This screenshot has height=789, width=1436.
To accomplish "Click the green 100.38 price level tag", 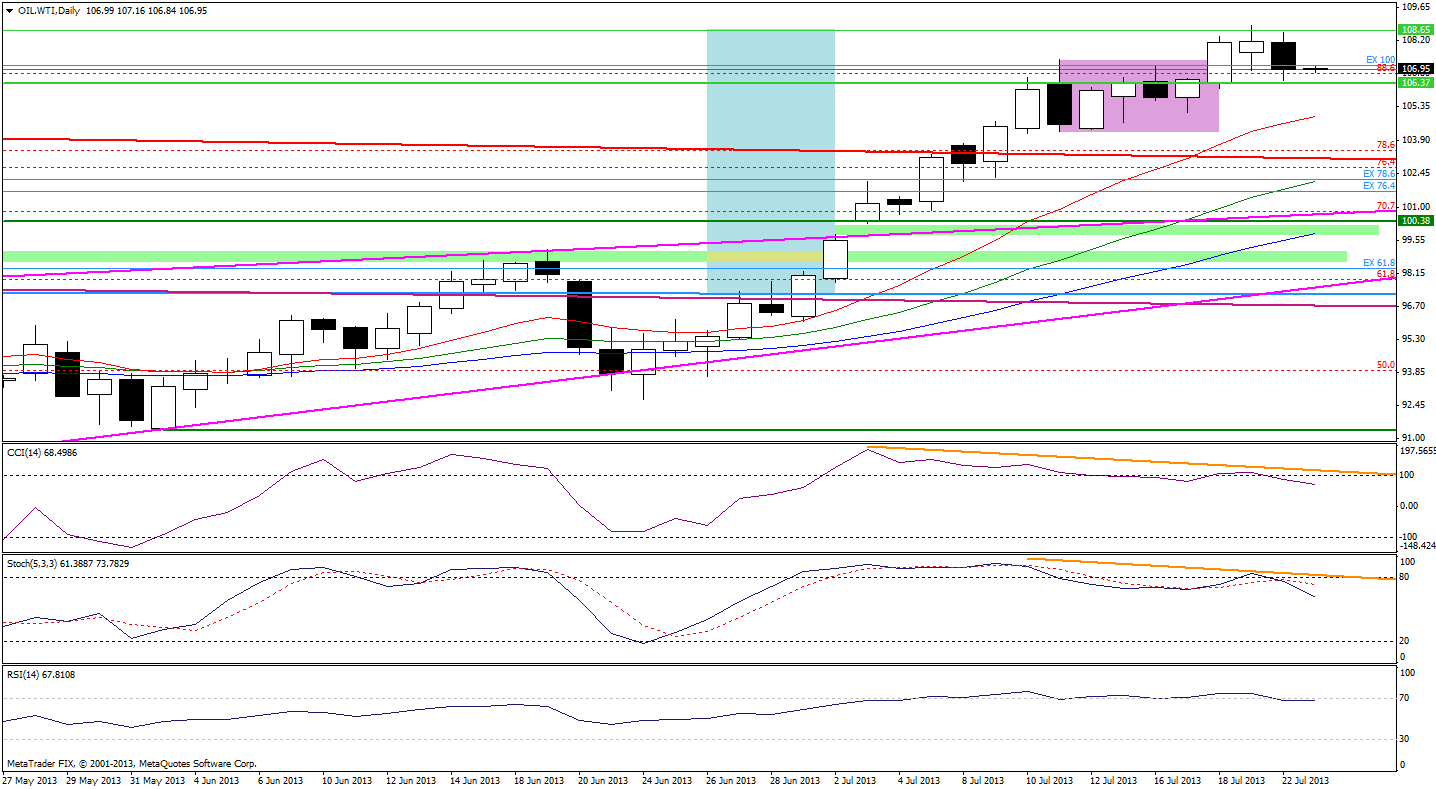I will pos(1414,220).
